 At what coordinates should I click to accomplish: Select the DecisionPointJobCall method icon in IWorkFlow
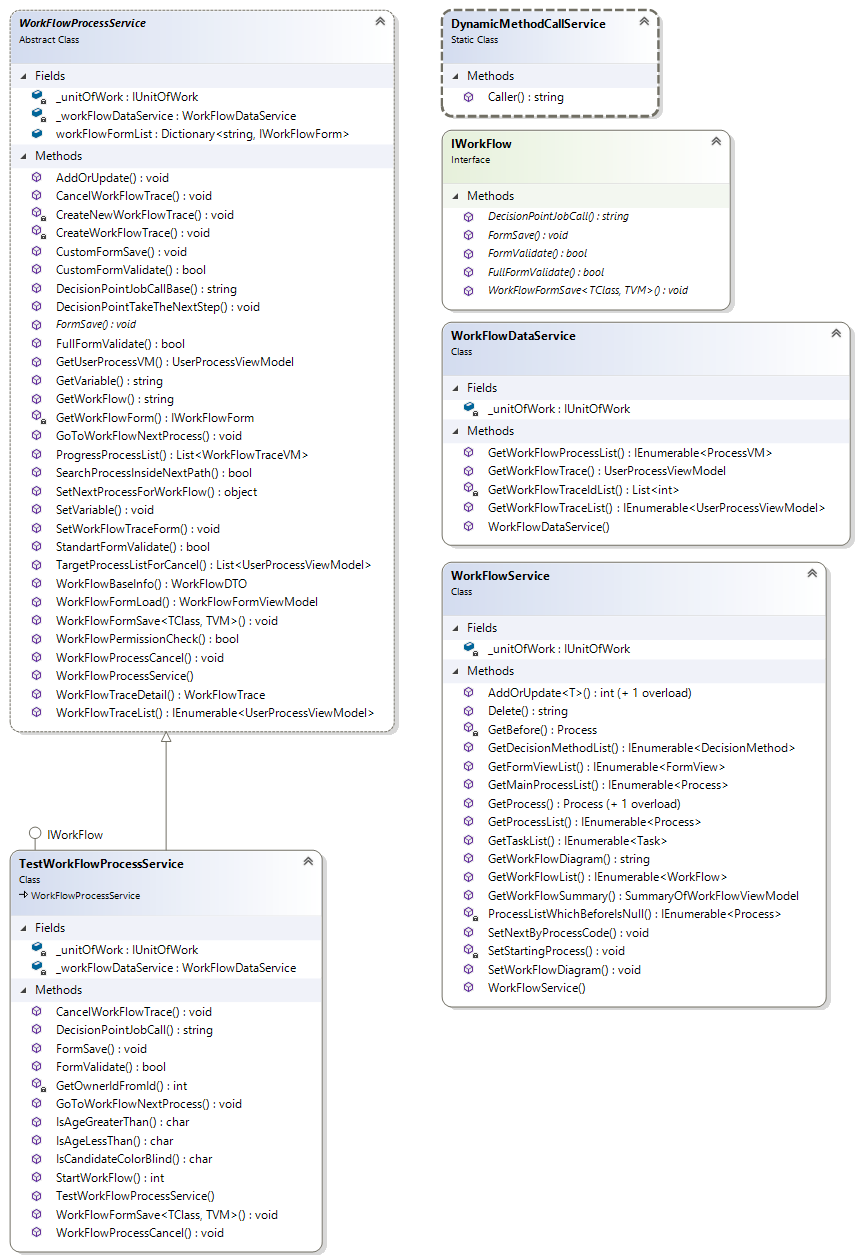pos(469,216)
